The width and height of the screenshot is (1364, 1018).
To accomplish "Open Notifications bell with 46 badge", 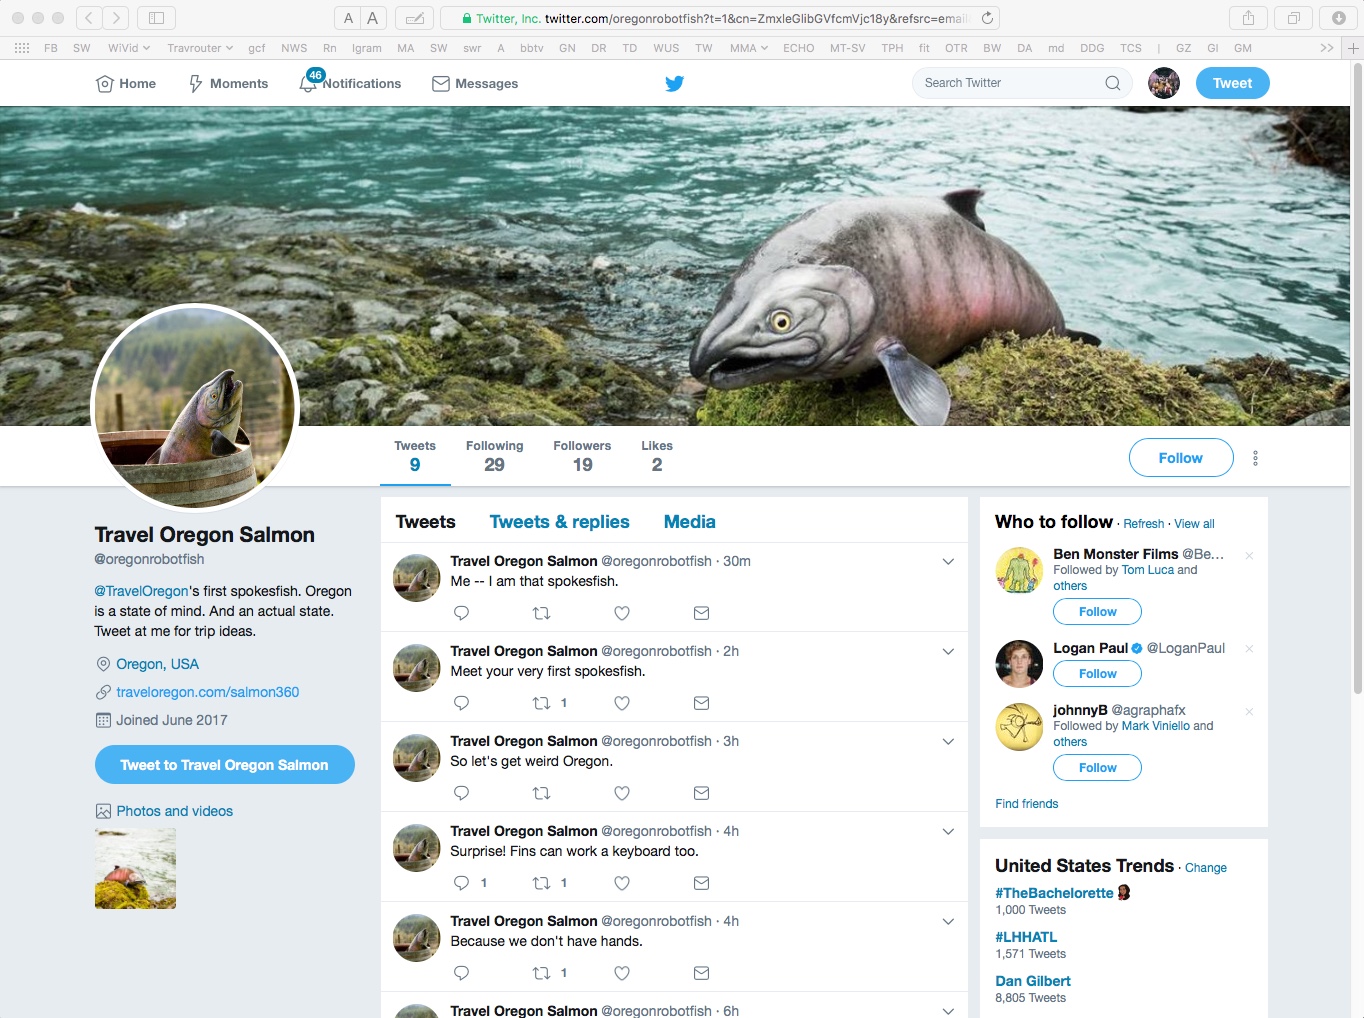I will click(x=310, y=82).
